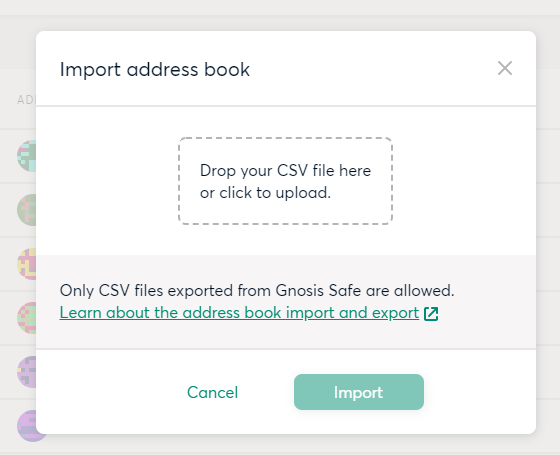Select the pink and mint green identicon avatar

pyautogui.click(x=27, y=318)
